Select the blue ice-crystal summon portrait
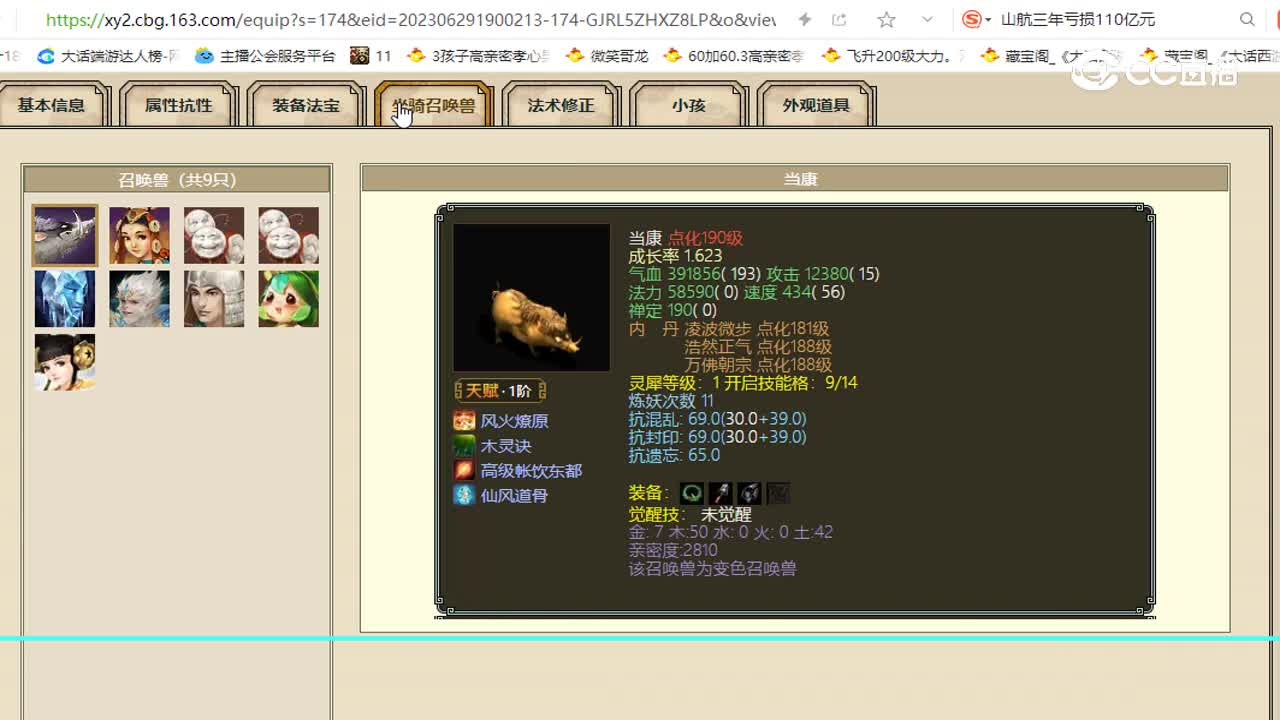Image resolution: width=1280 pixels, height=720 pixels. click(65, 299)
